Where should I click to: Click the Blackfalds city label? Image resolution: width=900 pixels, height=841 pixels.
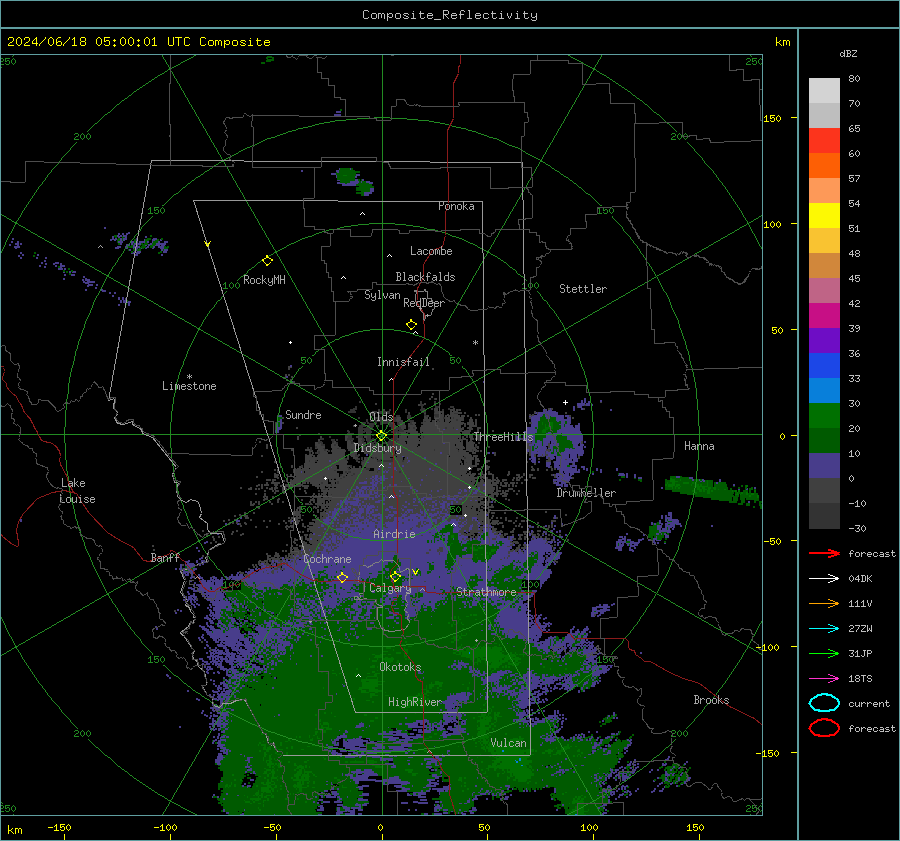click(x=425, y=277)
